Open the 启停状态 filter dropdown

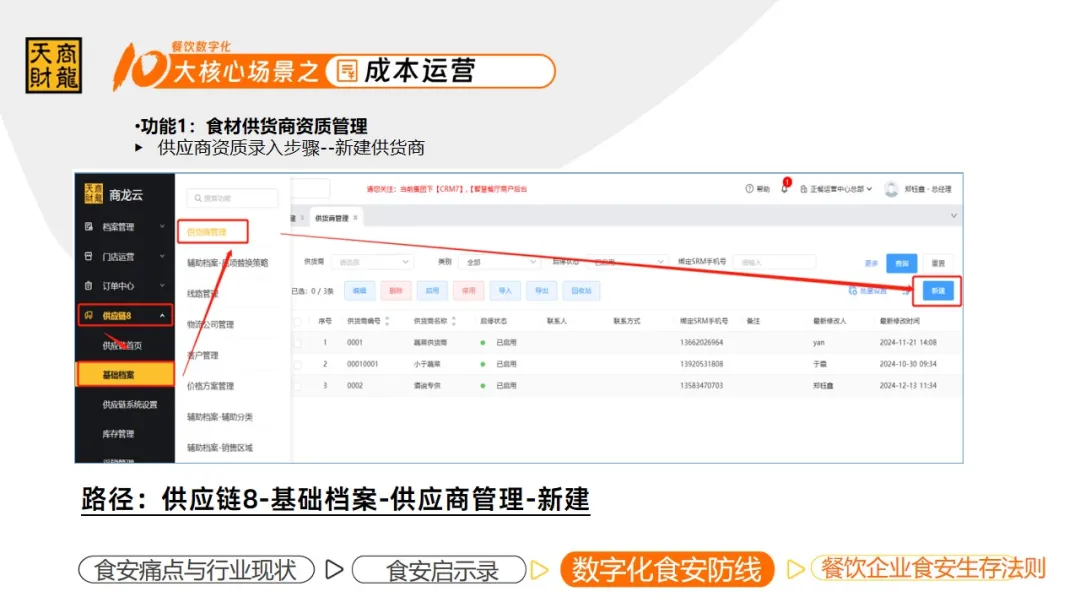coord(627,262)
